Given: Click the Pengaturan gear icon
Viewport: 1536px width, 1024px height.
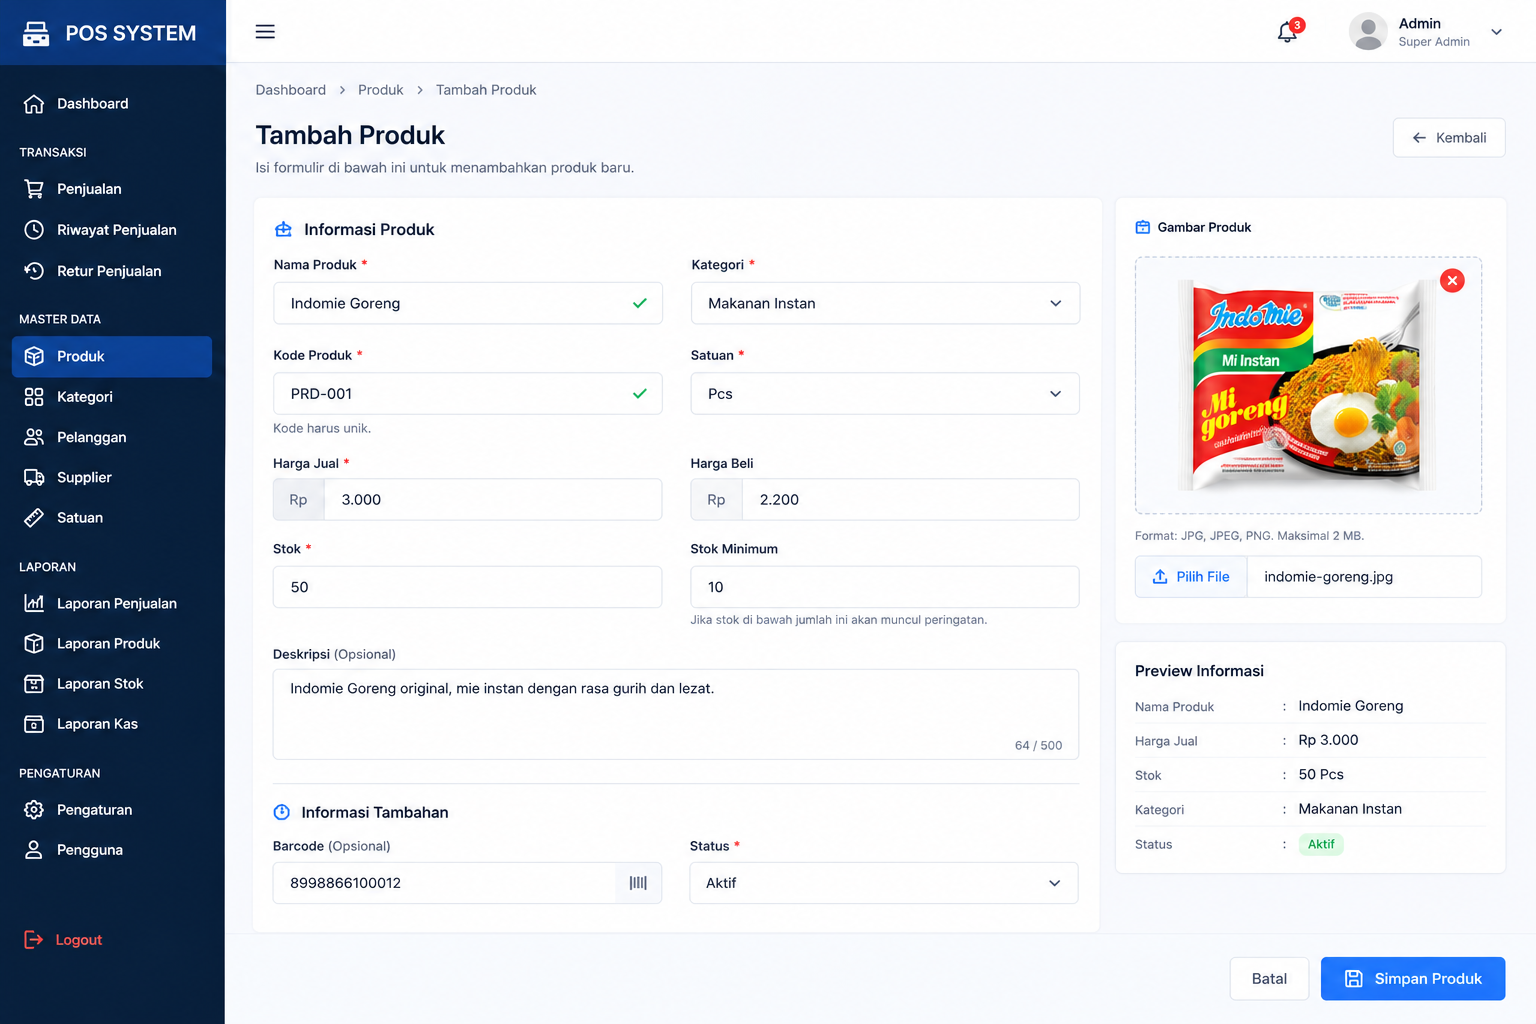Looking at the screenshot, I should coord(34,810).
